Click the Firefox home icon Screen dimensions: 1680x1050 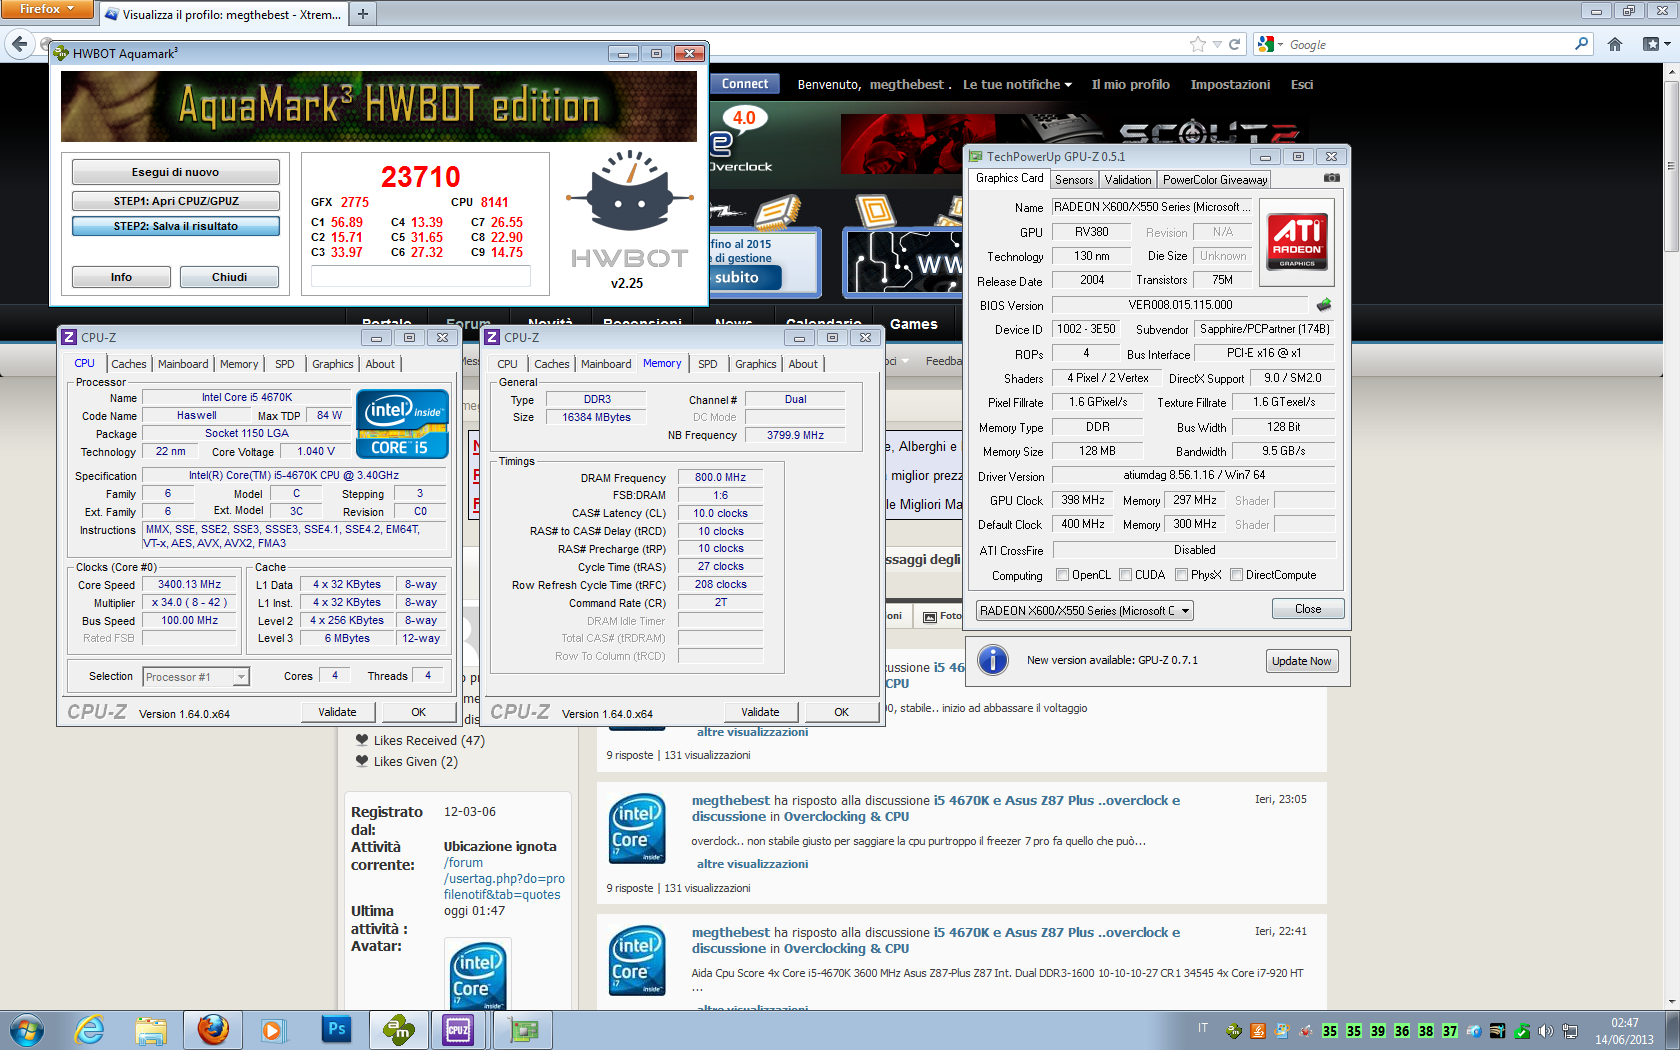point(1615,44)
